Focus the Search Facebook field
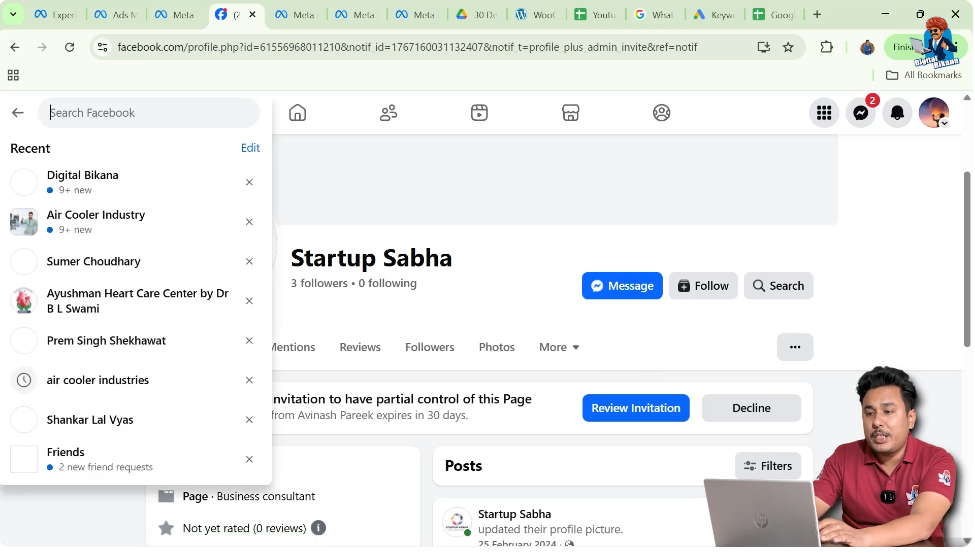 coord(149,113)
